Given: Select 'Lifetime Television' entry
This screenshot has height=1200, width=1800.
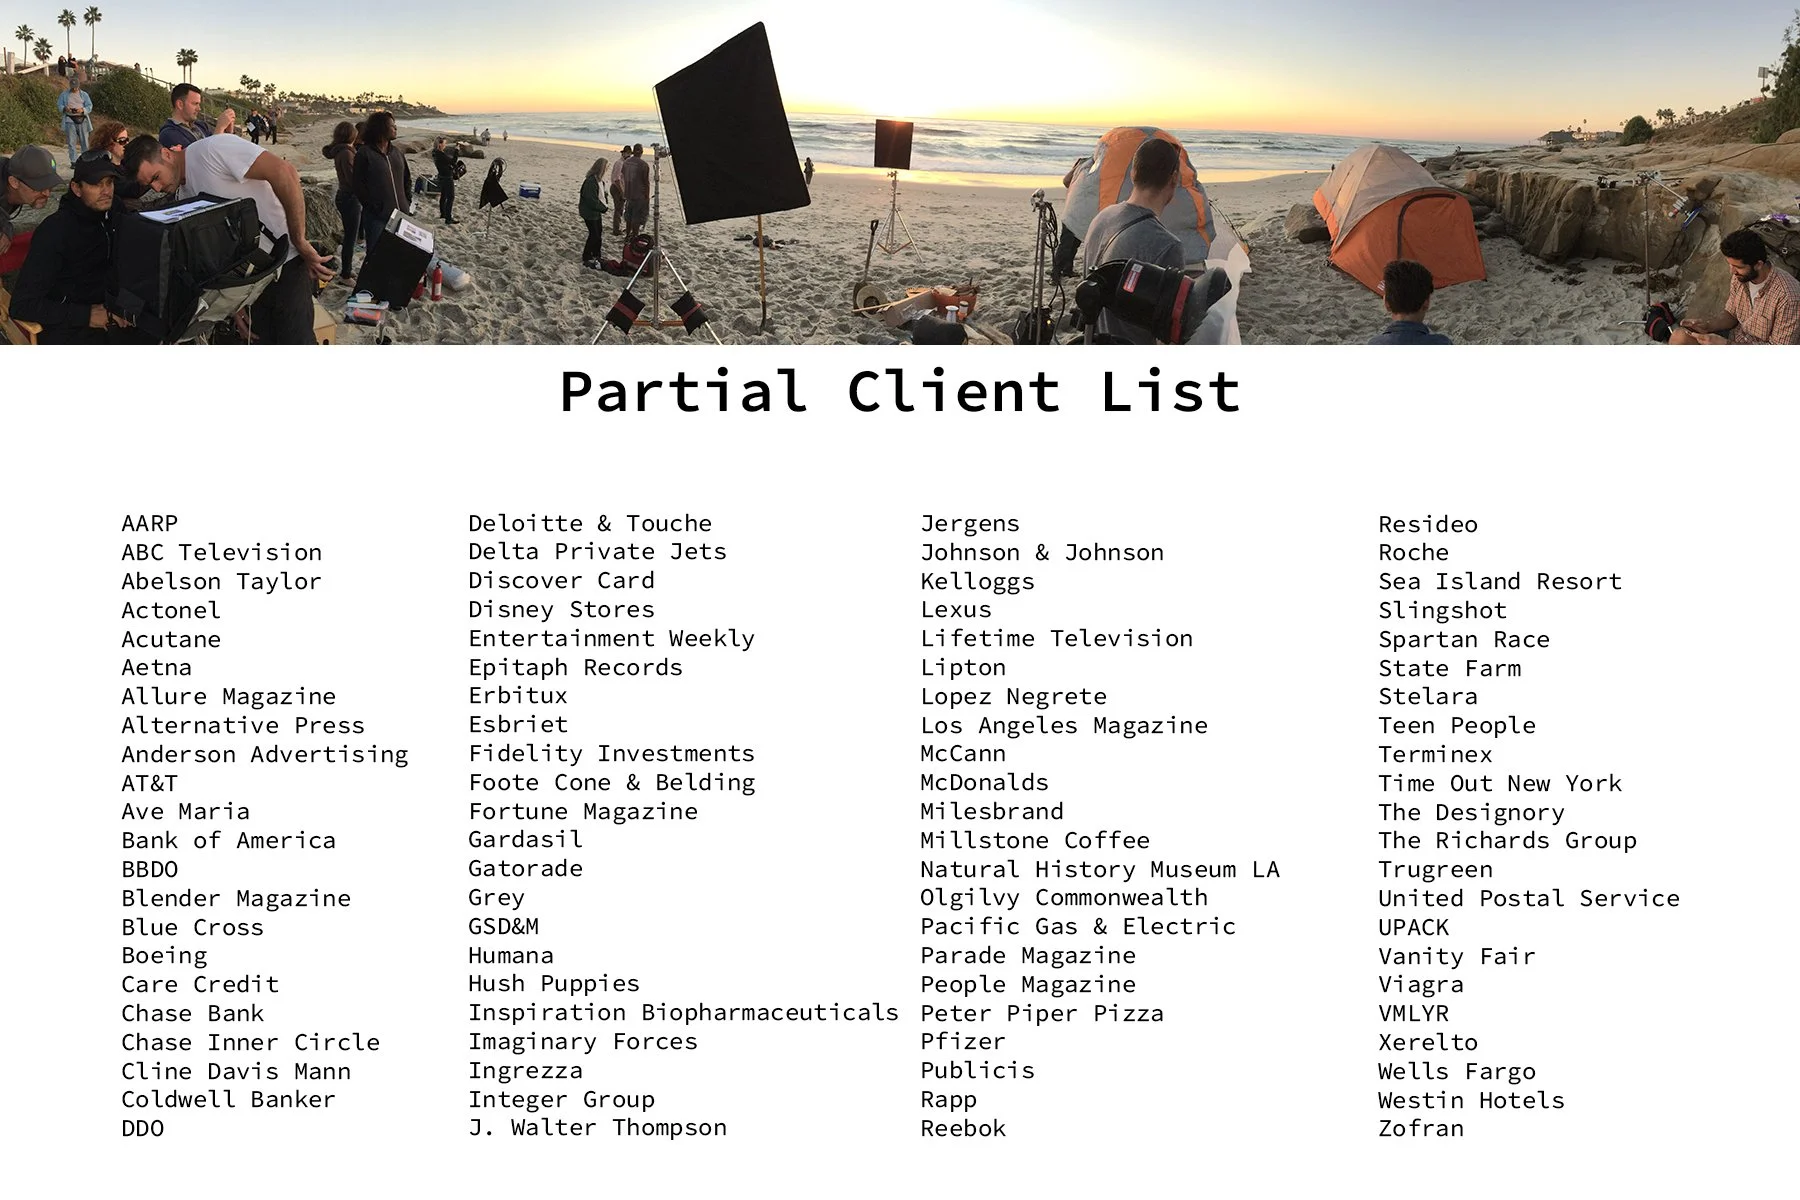Looking at the screenshot, I should (1057, 638).
